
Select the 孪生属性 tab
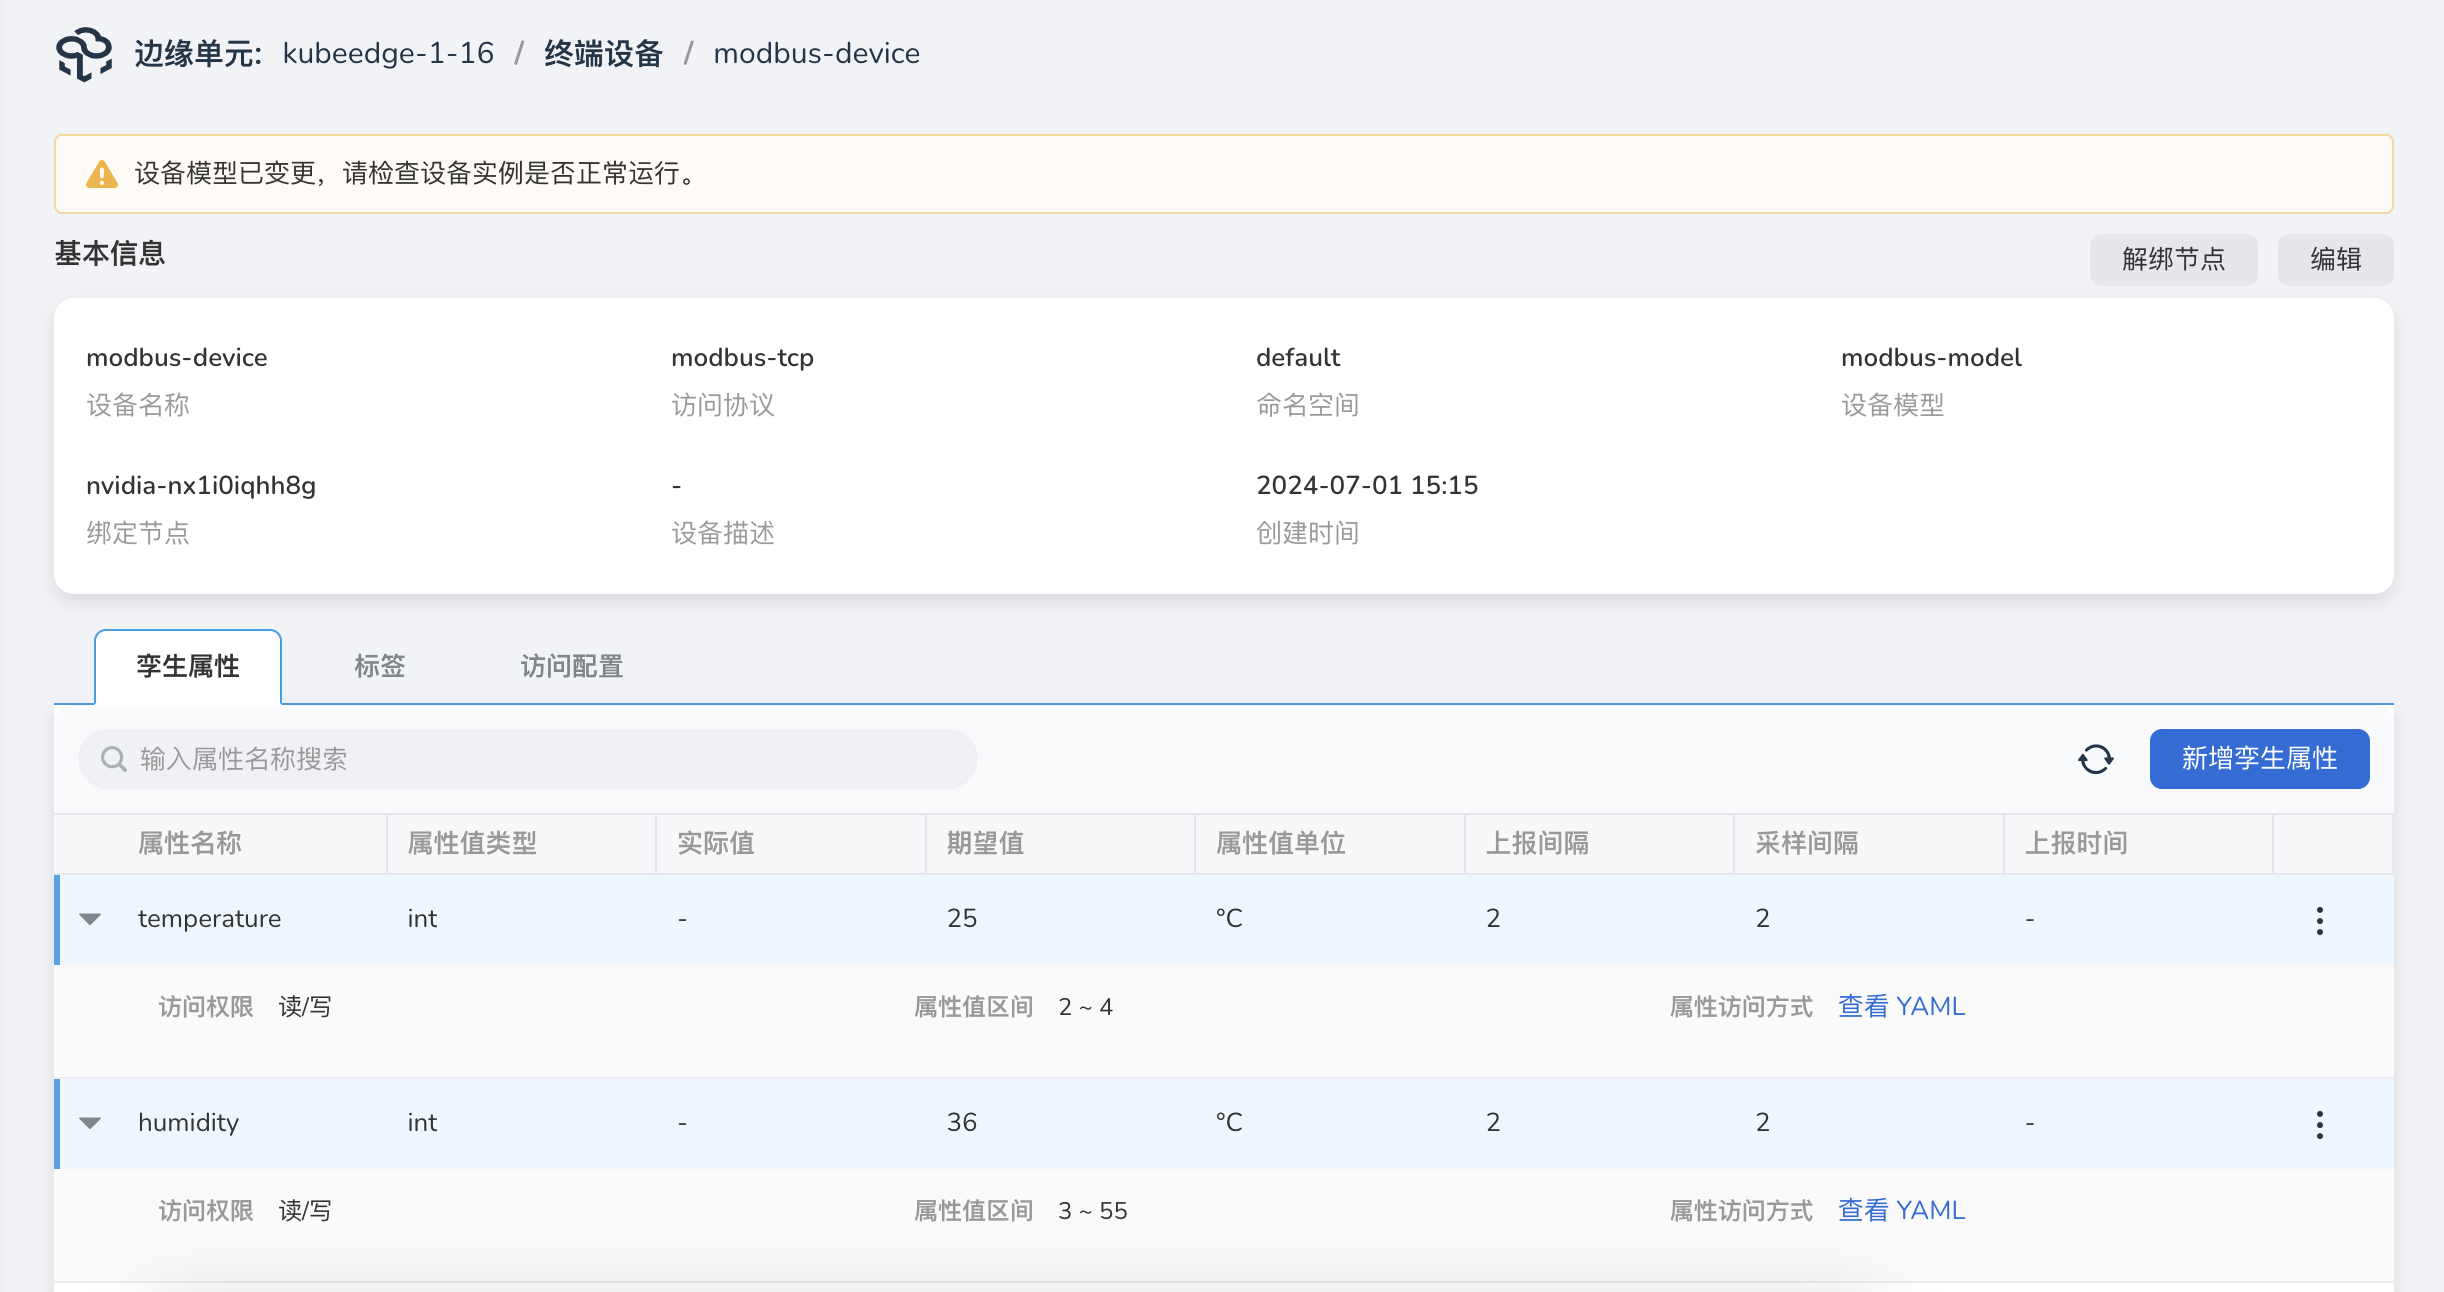188,666
